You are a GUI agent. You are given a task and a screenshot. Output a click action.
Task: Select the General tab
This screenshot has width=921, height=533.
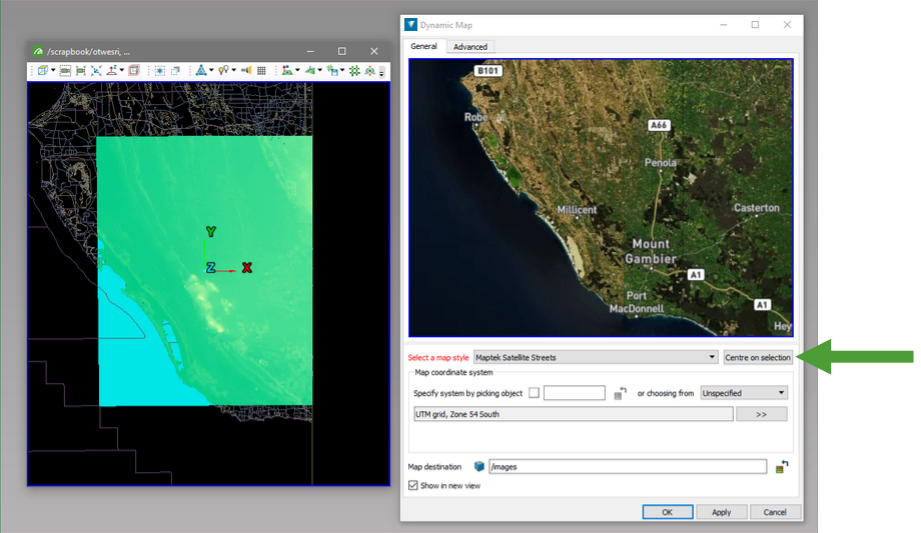(424, 47)
